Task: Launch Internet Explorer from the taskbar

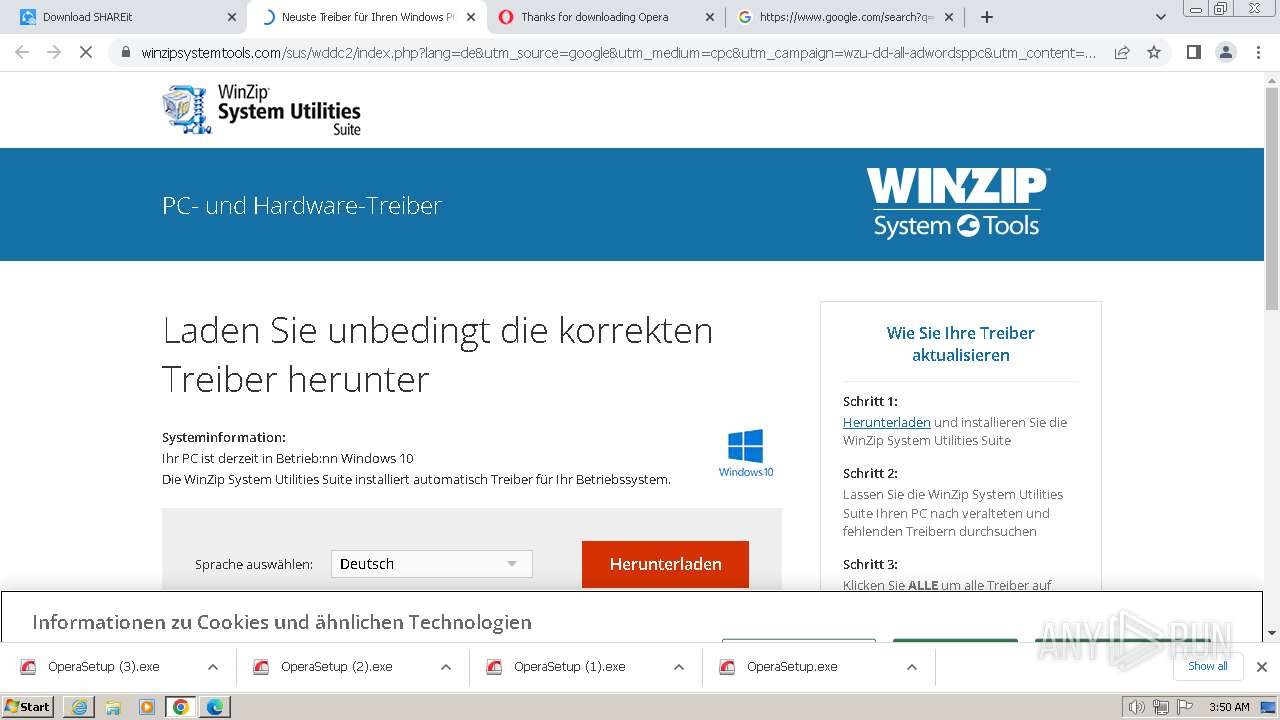Action: (79, 707)
